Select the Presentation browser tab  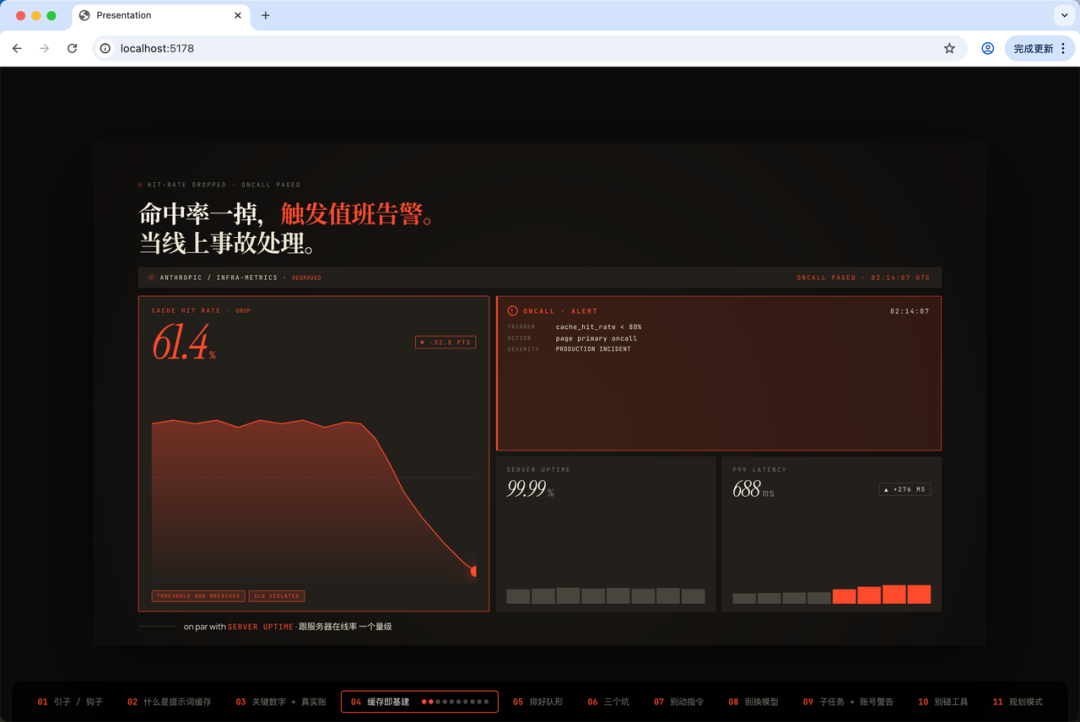point(158,15)
